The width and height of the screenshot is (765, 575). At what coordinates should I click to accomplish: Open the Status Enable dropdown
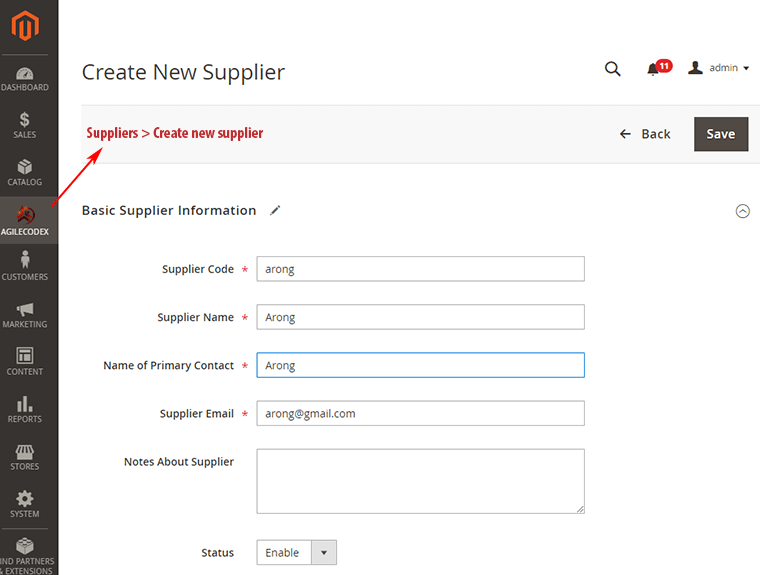[297, 553]
